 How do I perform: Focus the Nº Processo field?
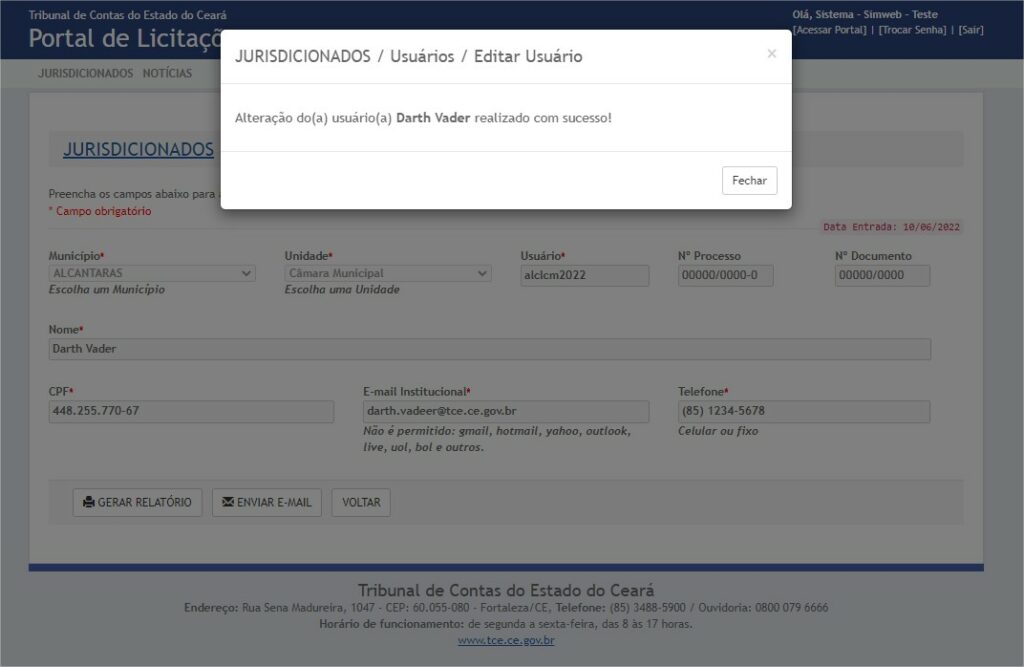[725, 276]
